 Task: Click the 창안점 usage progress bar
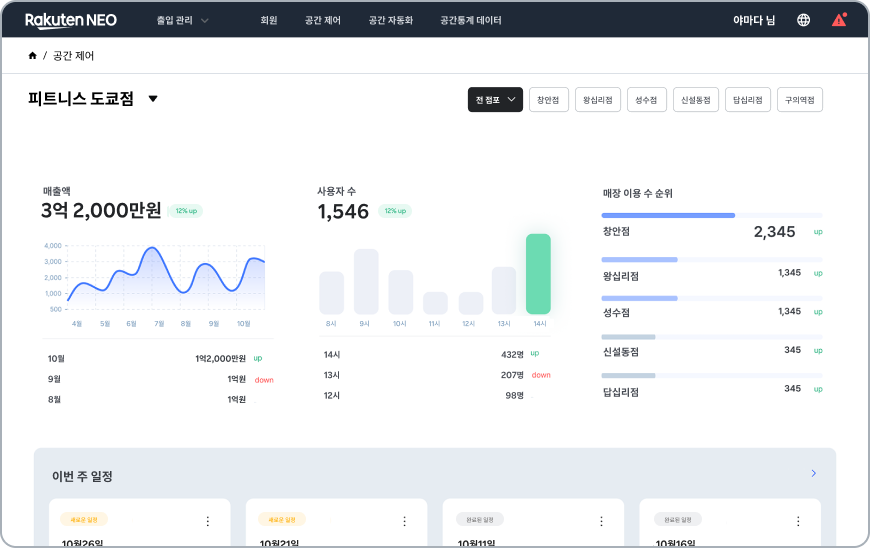tap(711, 215)
